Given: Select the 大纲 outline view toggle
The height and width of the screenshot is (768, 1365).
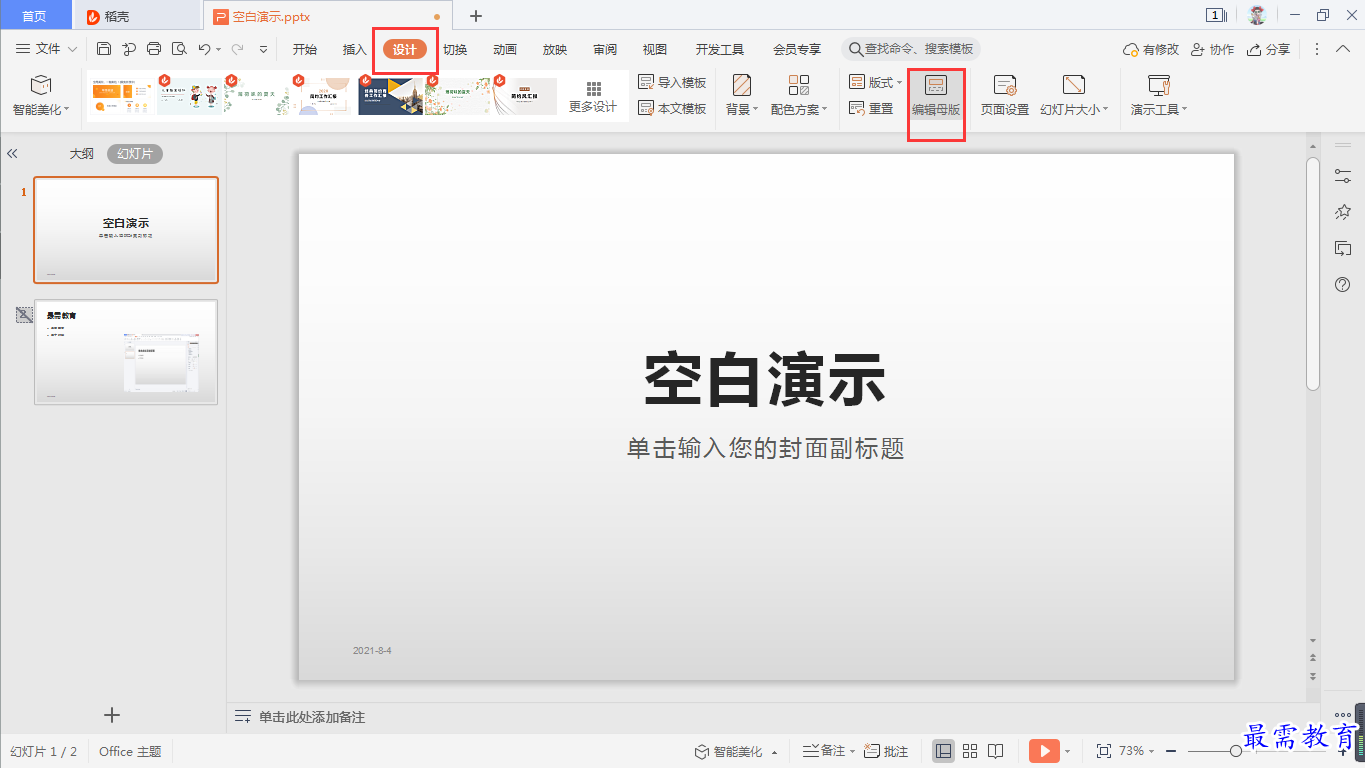Looking at the screenshot, I should click(81, 154).
